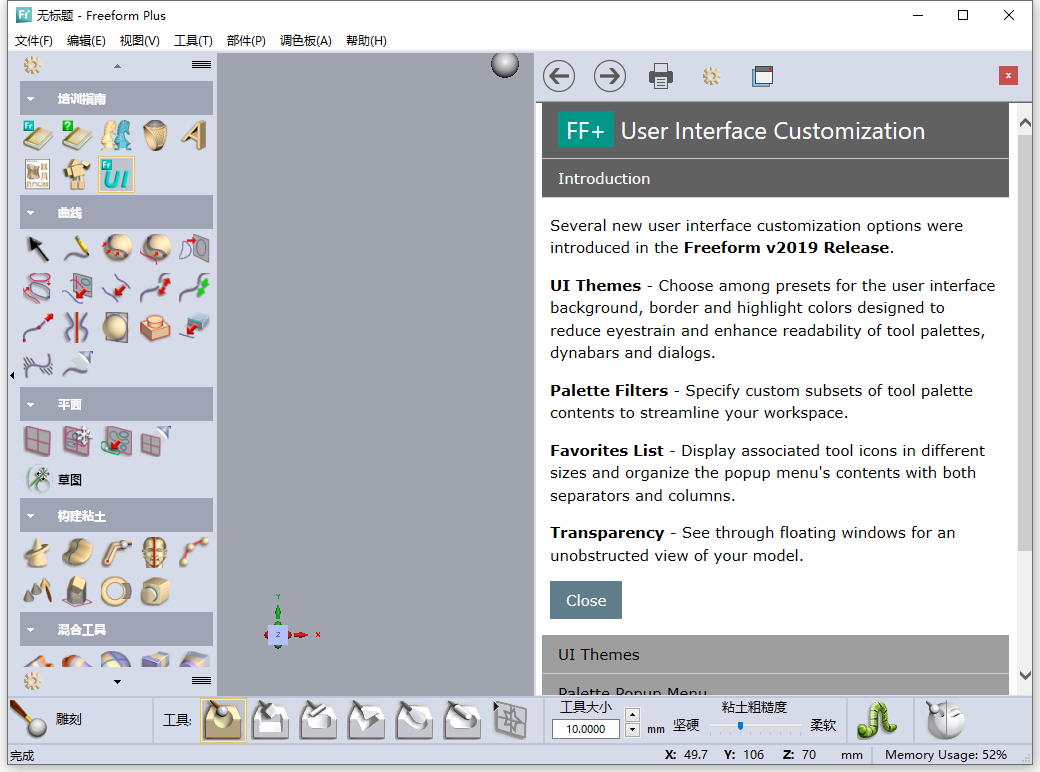1040x772 pixels.
Task: Open the 文件(F) menu
Action: pyautogui.click(x=34, y=40)
